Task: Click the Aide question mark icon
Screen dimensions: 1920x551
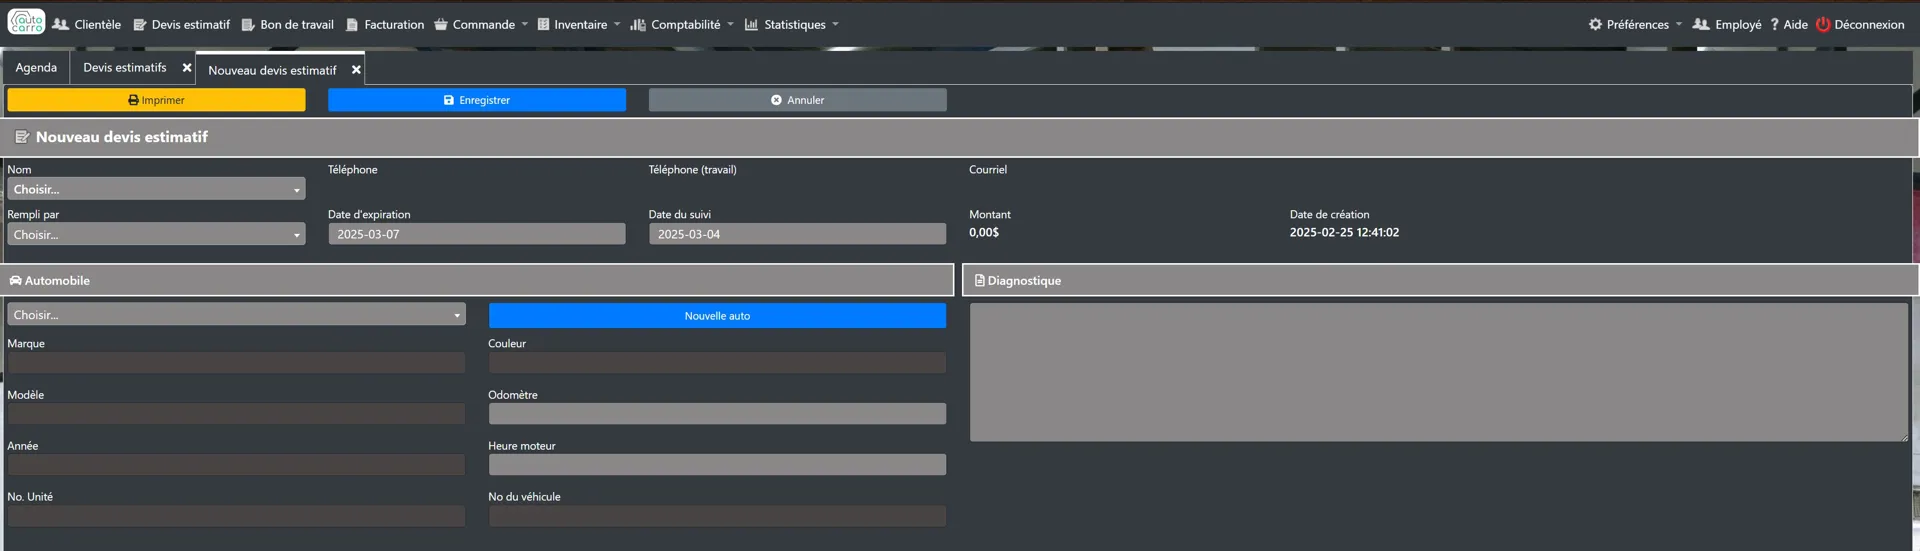Action: 1774,24
